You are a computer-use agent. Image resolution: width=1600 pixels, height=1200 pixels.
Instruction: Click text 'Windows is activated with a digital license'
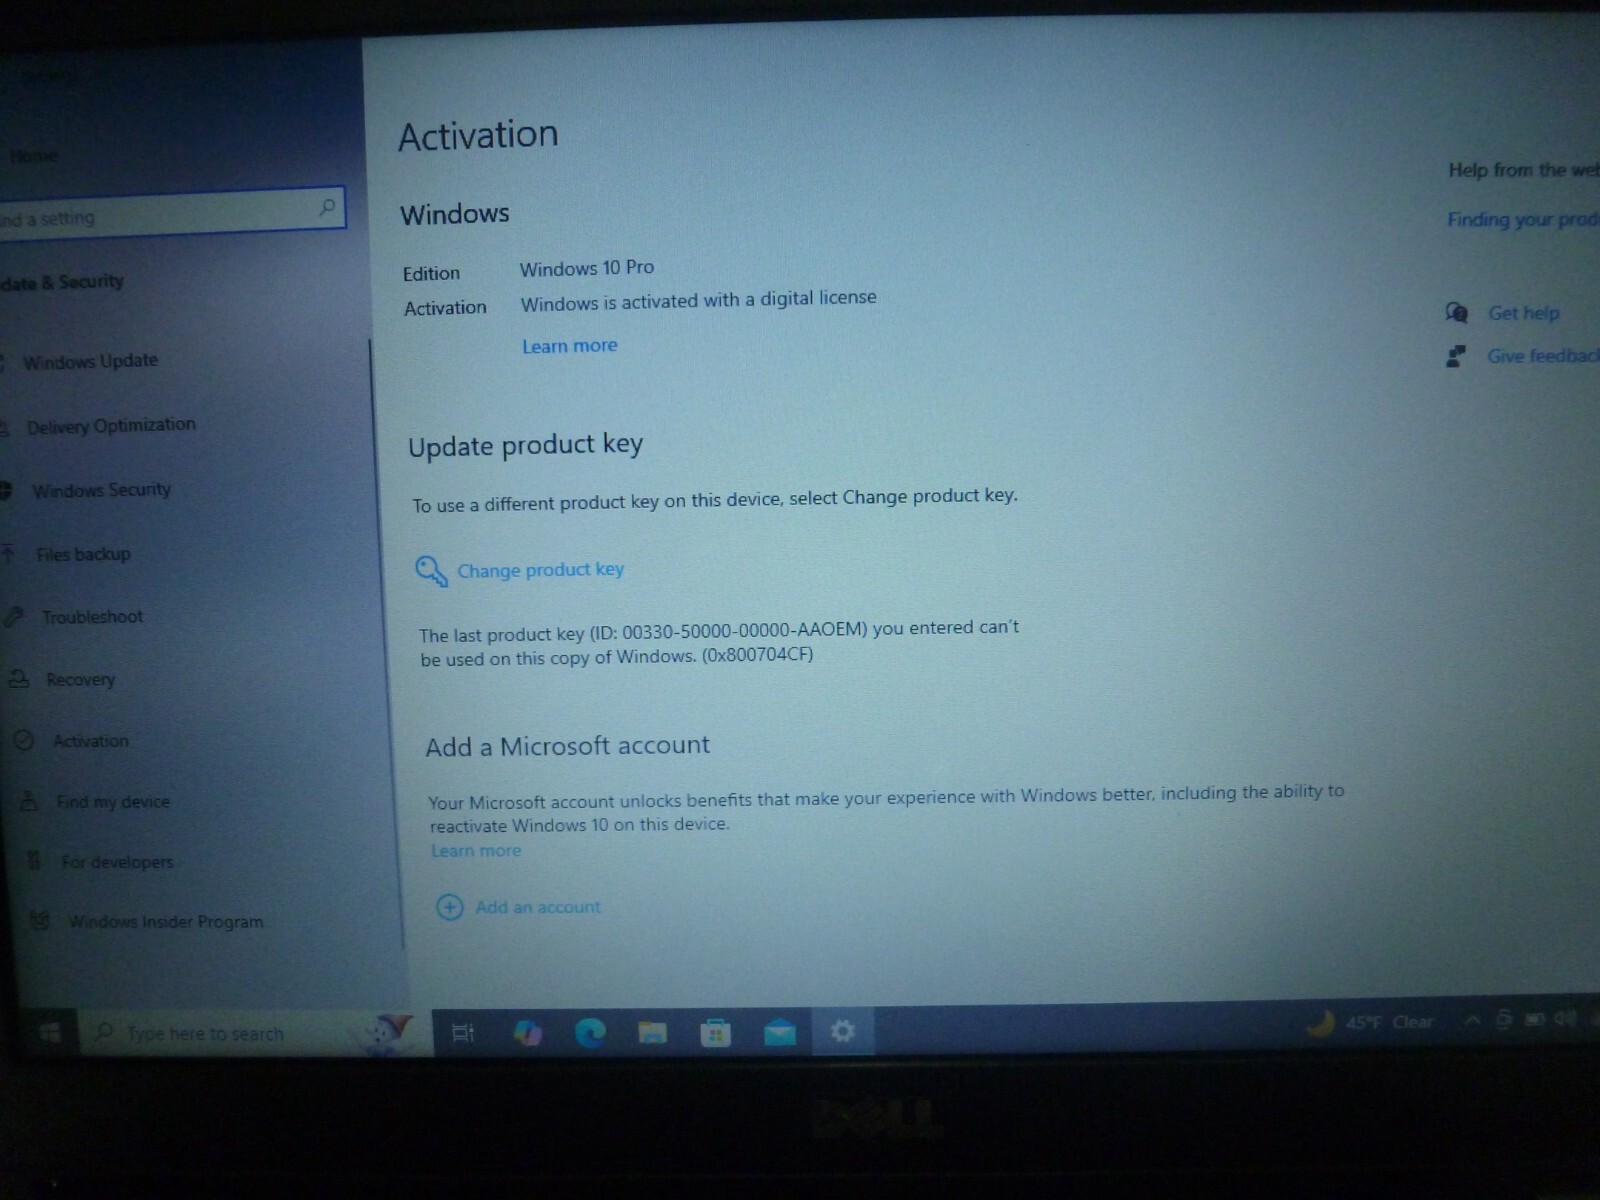[698, 300]
